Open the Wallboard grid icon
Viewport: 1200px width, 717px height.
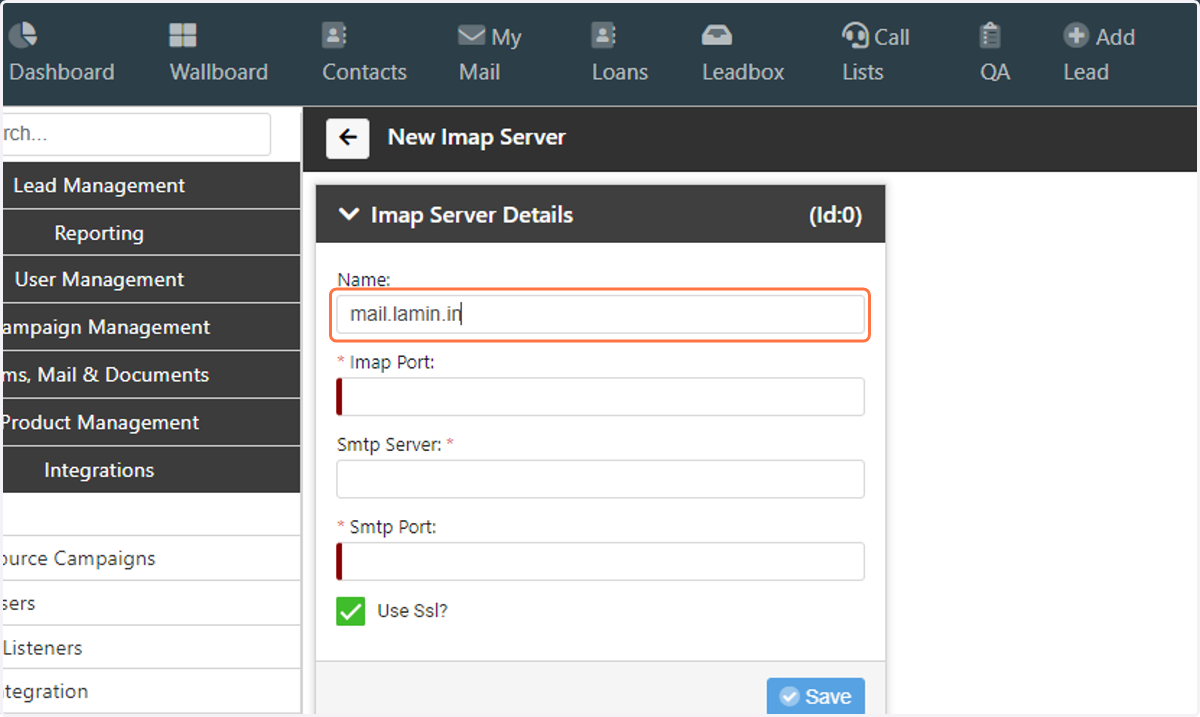[x=183, y=35]
